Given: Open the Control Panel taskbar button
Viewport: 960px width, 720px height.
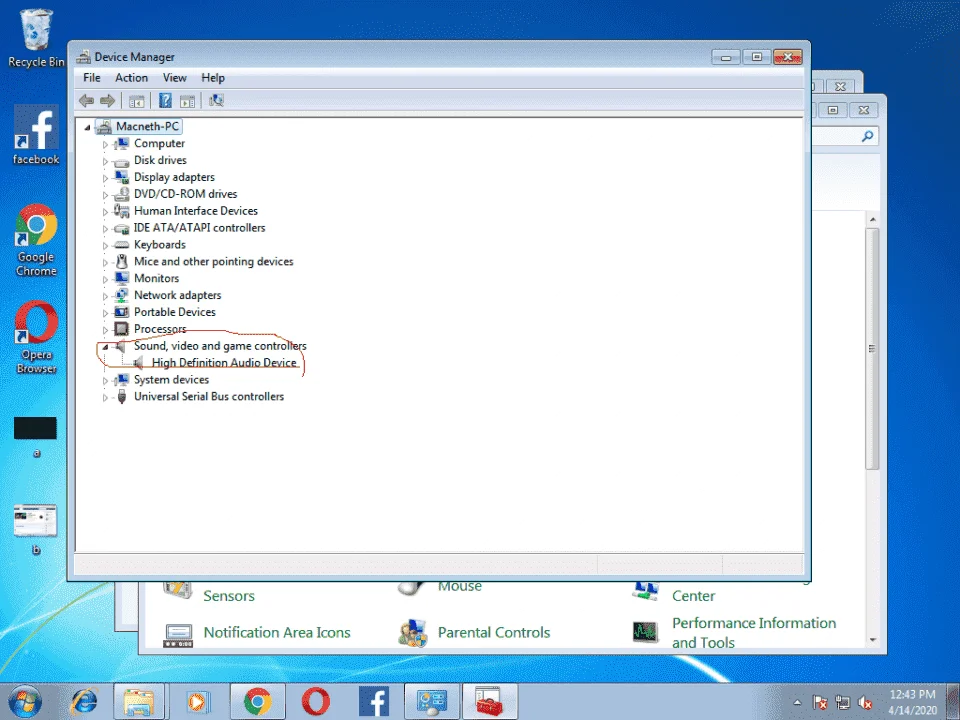Looking at the screenshot, I should click(432, 702).
